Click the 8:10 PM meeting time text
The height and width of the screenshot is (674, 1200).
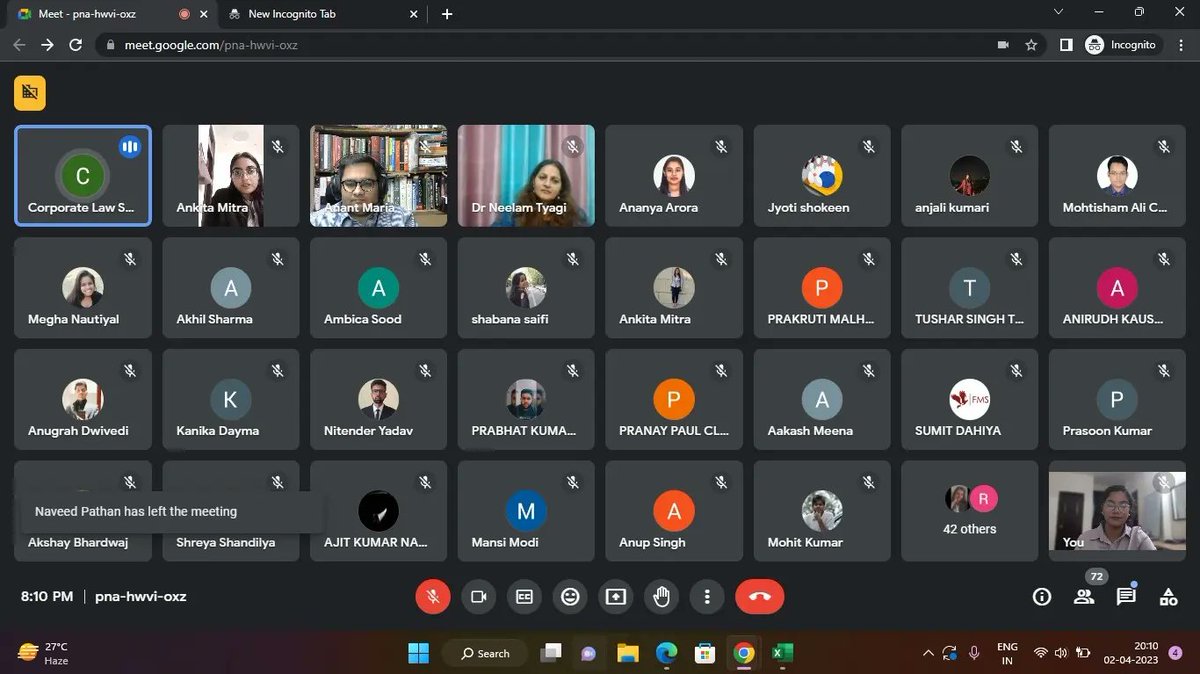[47, 596]
